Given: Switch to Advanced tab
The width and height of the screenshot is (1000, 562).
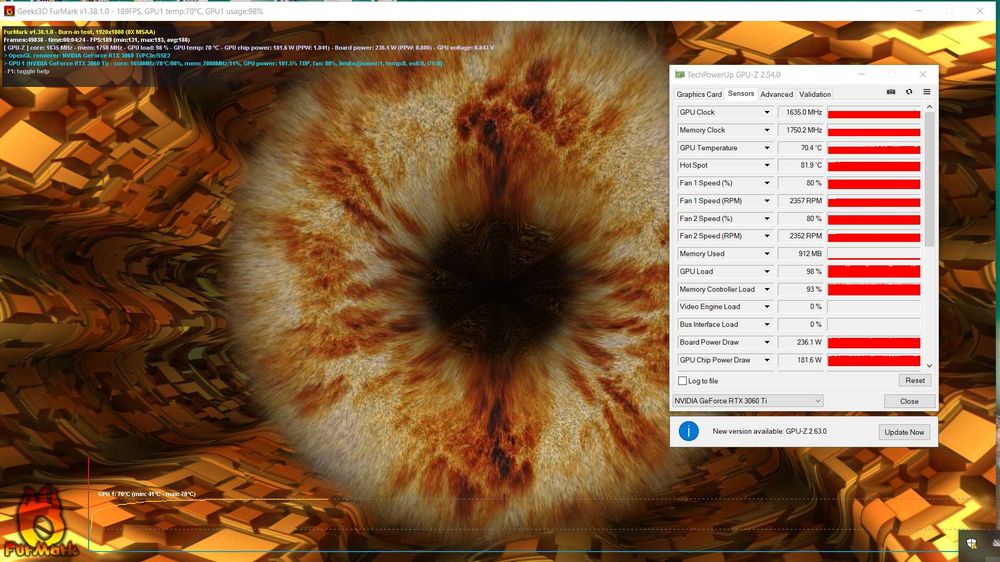Looking at the screenshot, I should coord(776,94).
